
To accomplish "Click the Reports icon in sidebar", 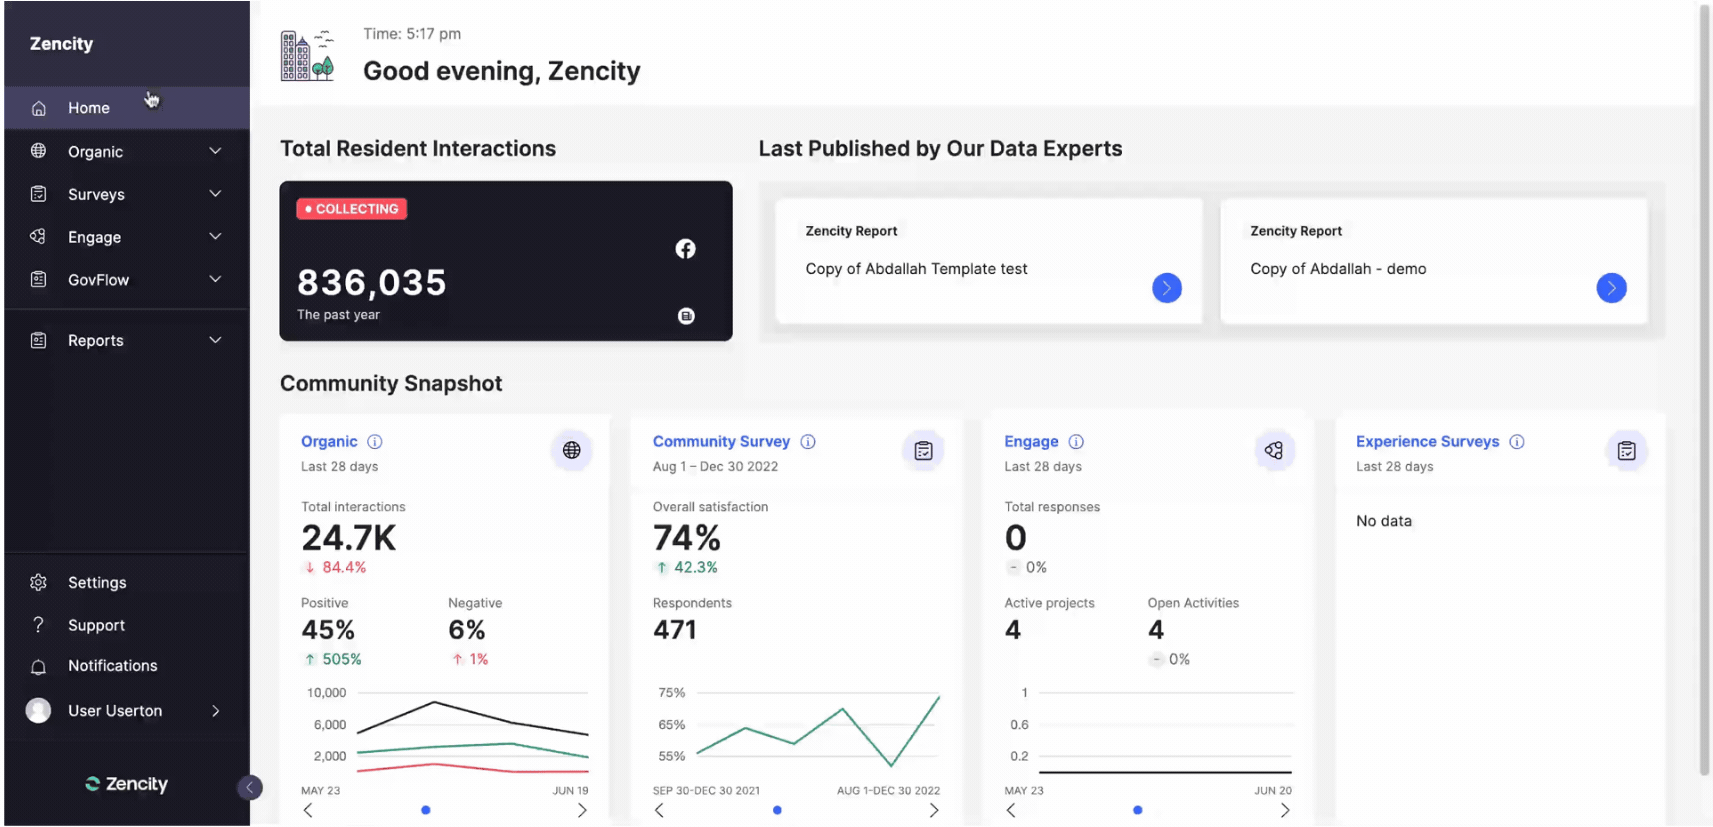I will [38, 340].
